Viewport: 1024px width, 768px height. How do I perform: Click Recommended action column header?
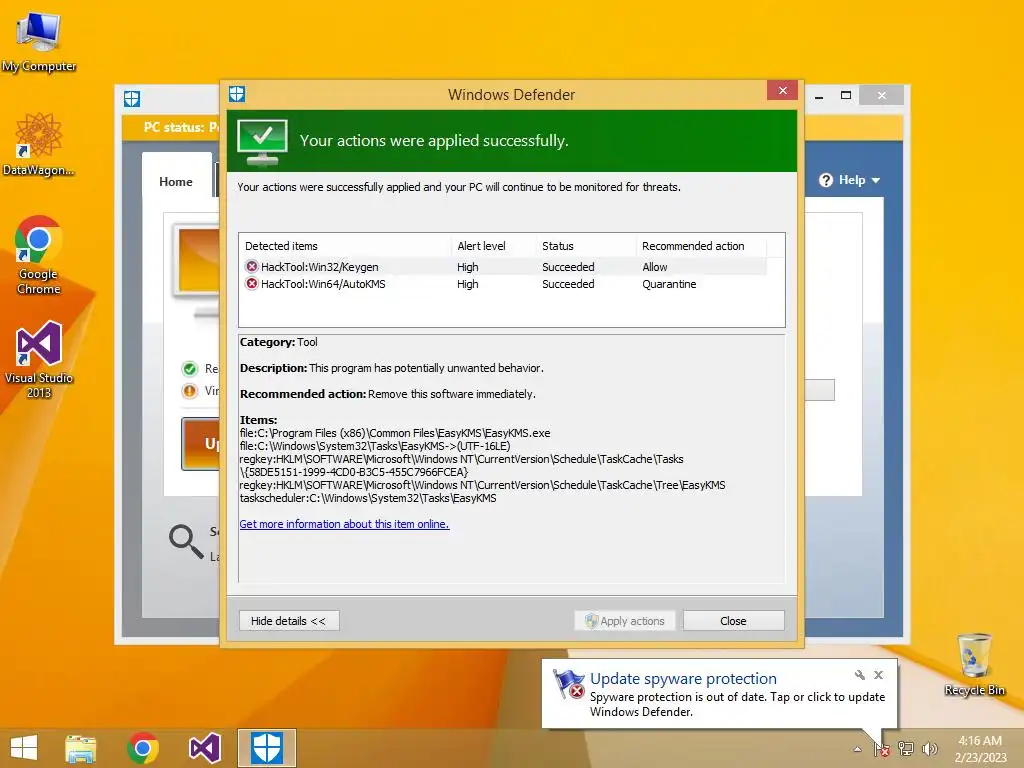[x=701, y=246]
